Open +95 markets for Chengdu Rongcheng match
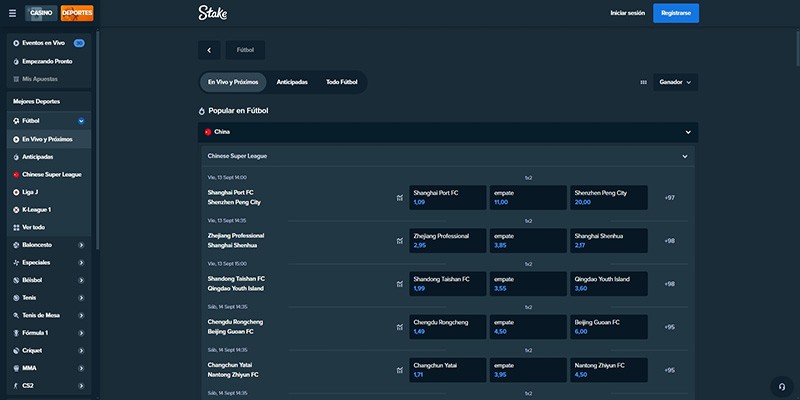800x400 pixels. (x=670, y=327)
